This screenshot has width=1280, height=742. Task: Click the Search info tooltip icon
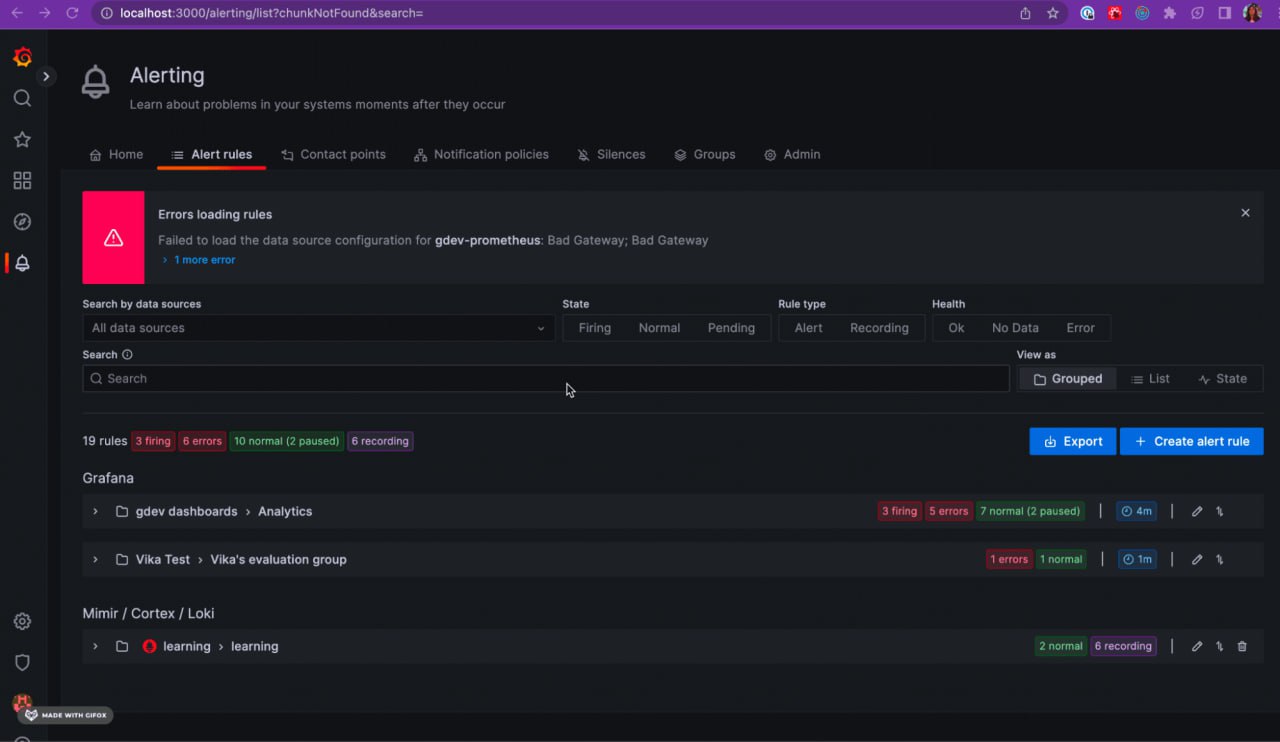pyautogui.click(x=127, y=355)
